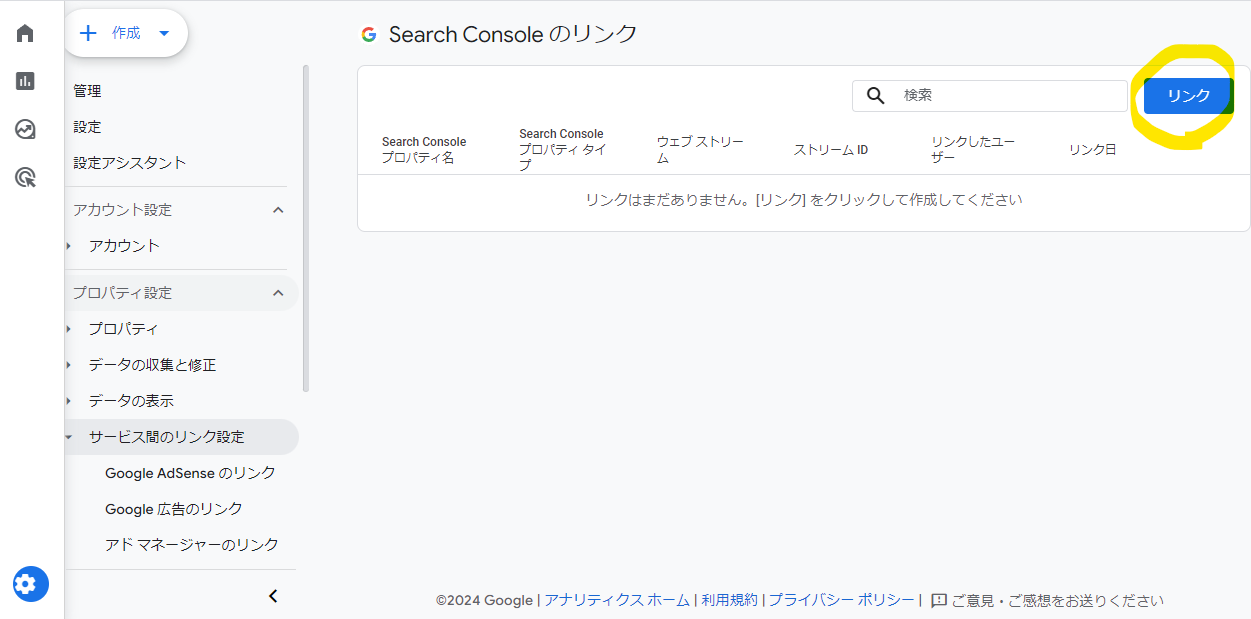Expand the データの収集と修正 arrow
The image size is (1251, 619).
[69, 365]
